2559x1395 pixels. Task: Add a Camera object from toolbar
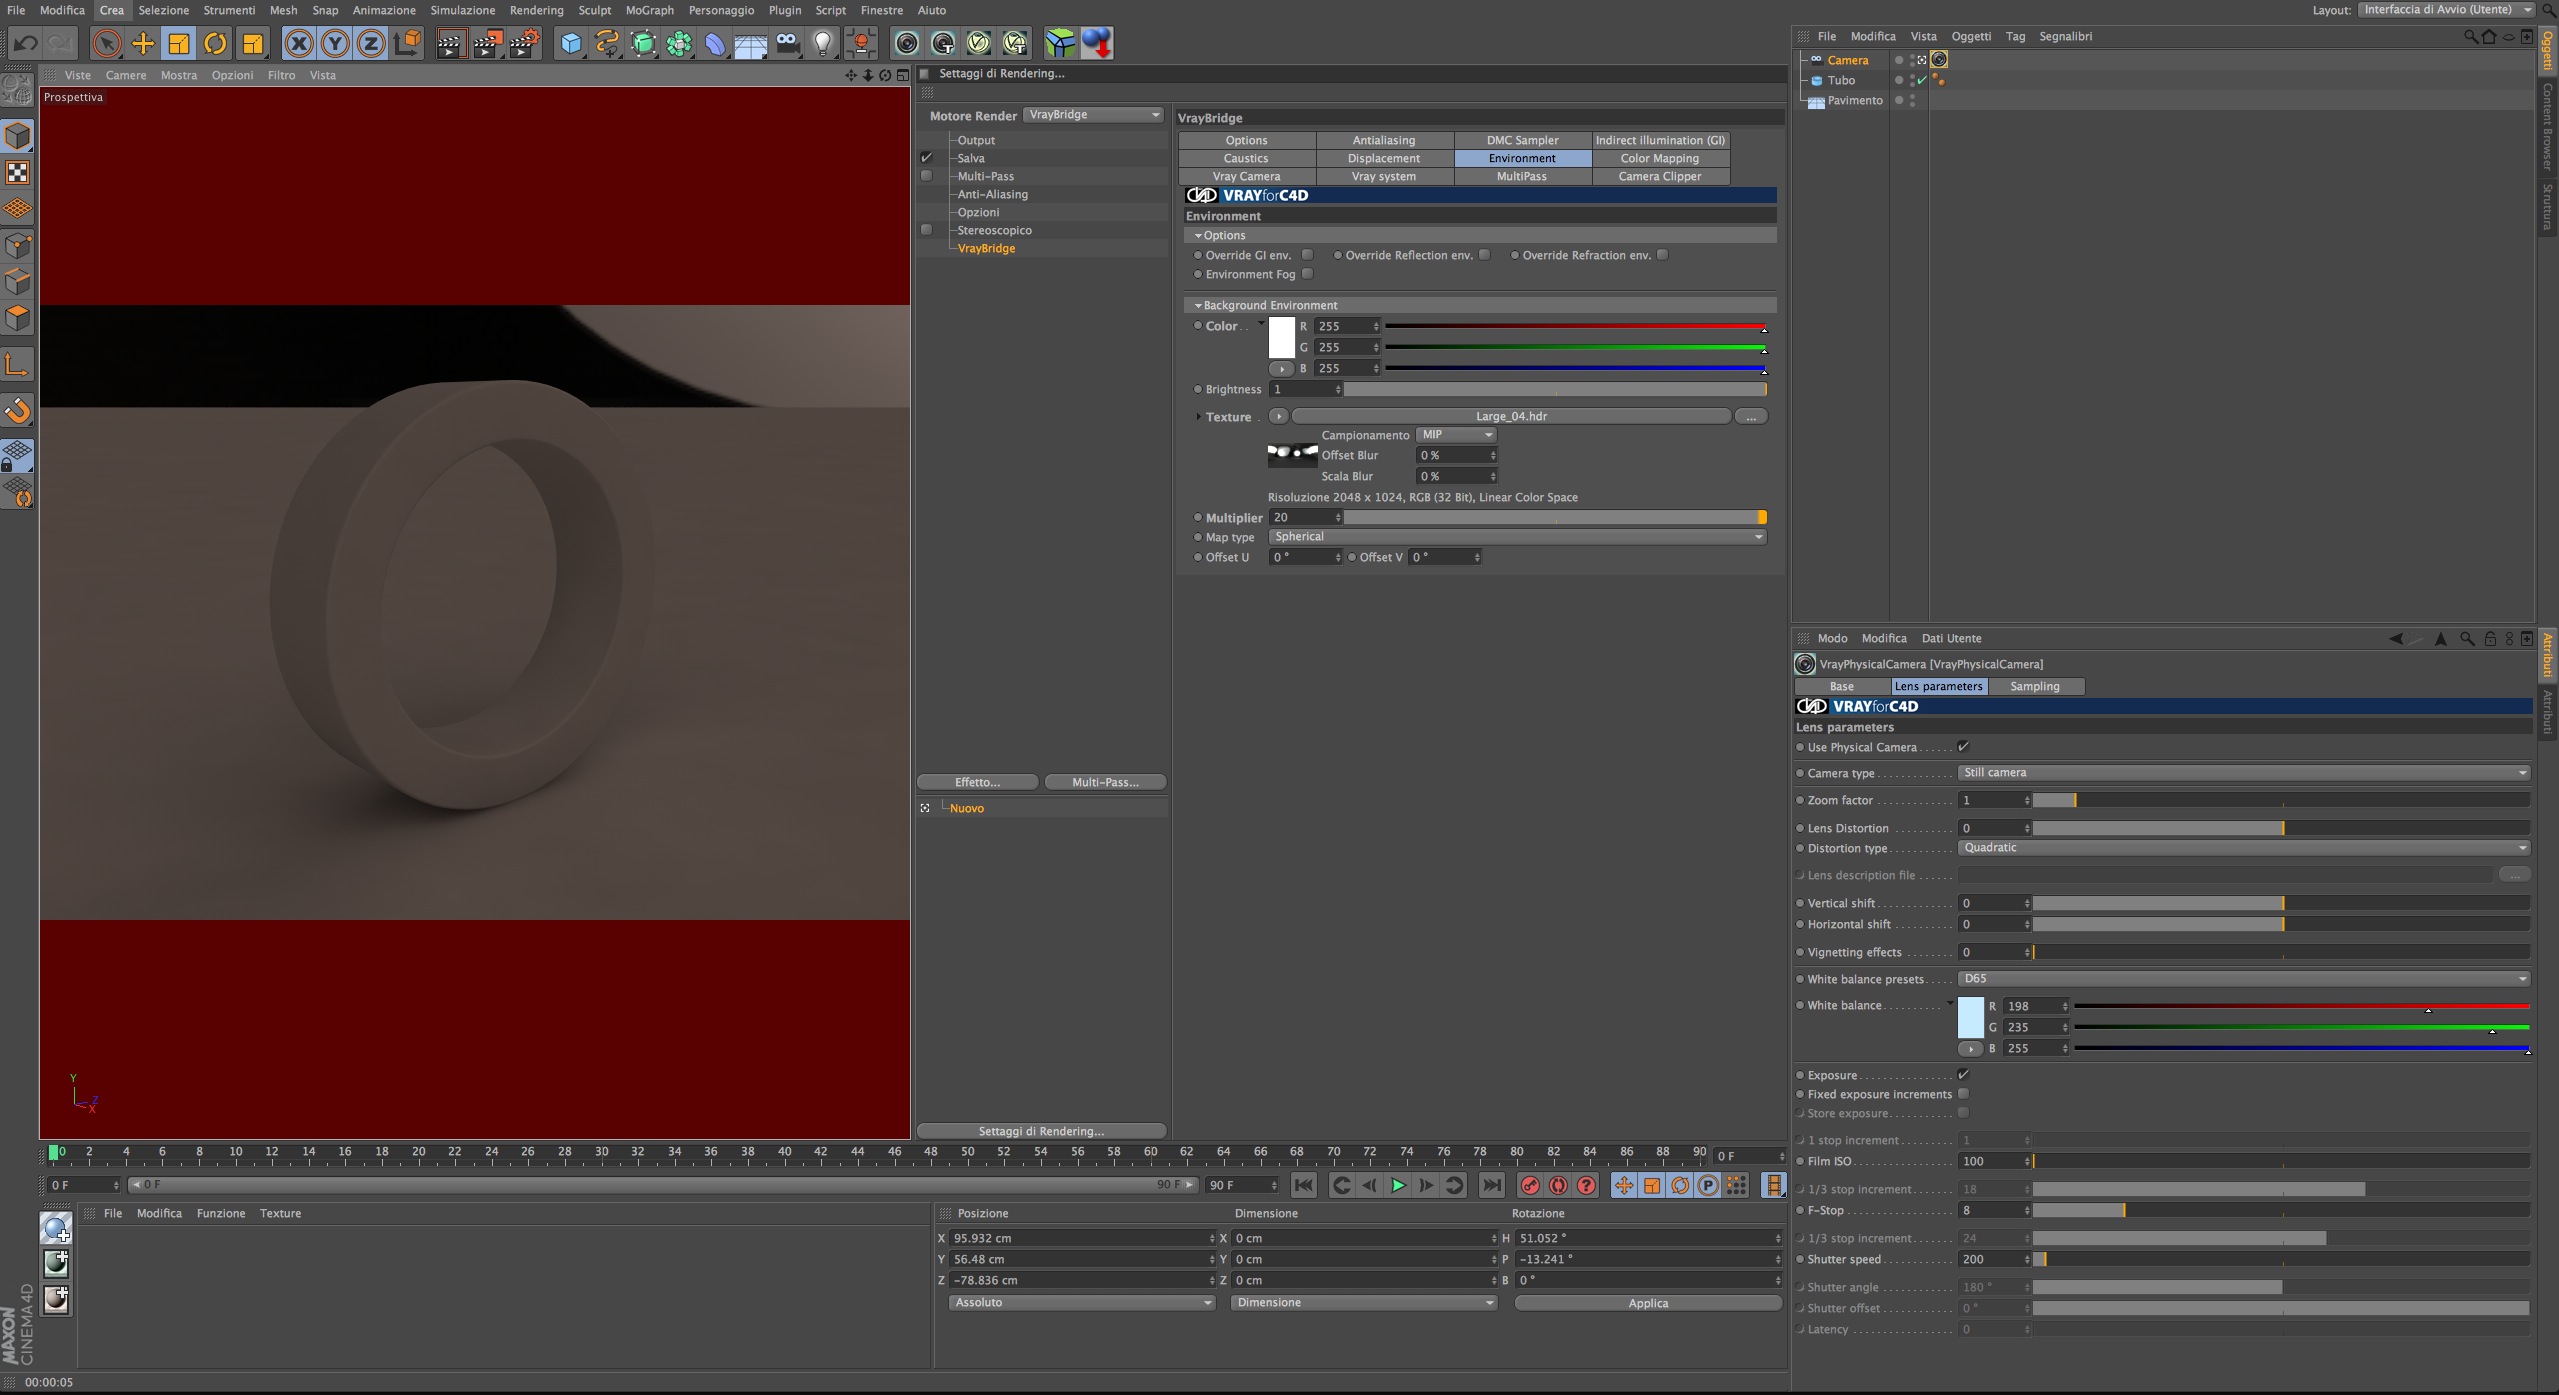click(787, 43)
